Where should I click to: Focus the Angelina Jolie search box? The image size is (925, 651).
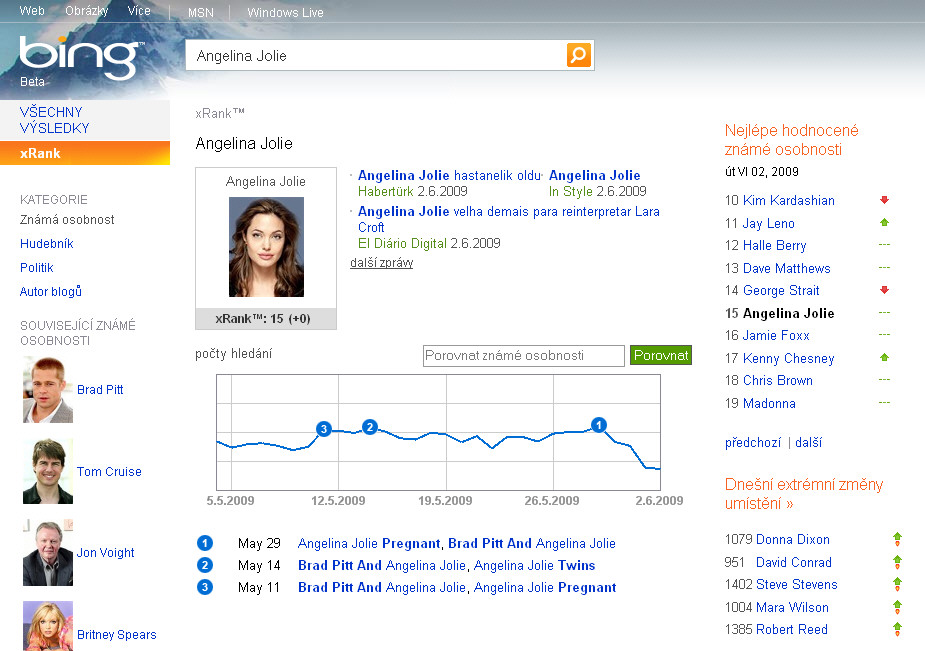[378, 55]
